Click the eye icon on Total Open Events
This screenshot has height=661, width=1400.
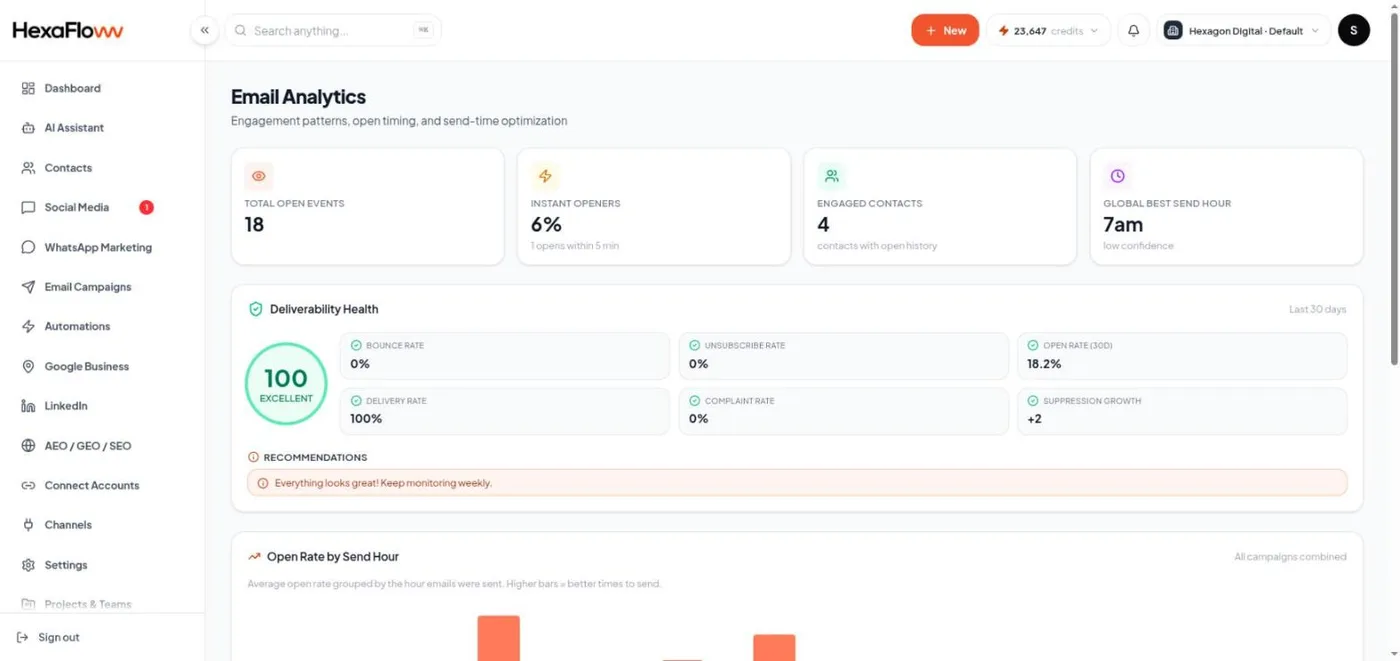pyautogui.click(x=259, y=176)
